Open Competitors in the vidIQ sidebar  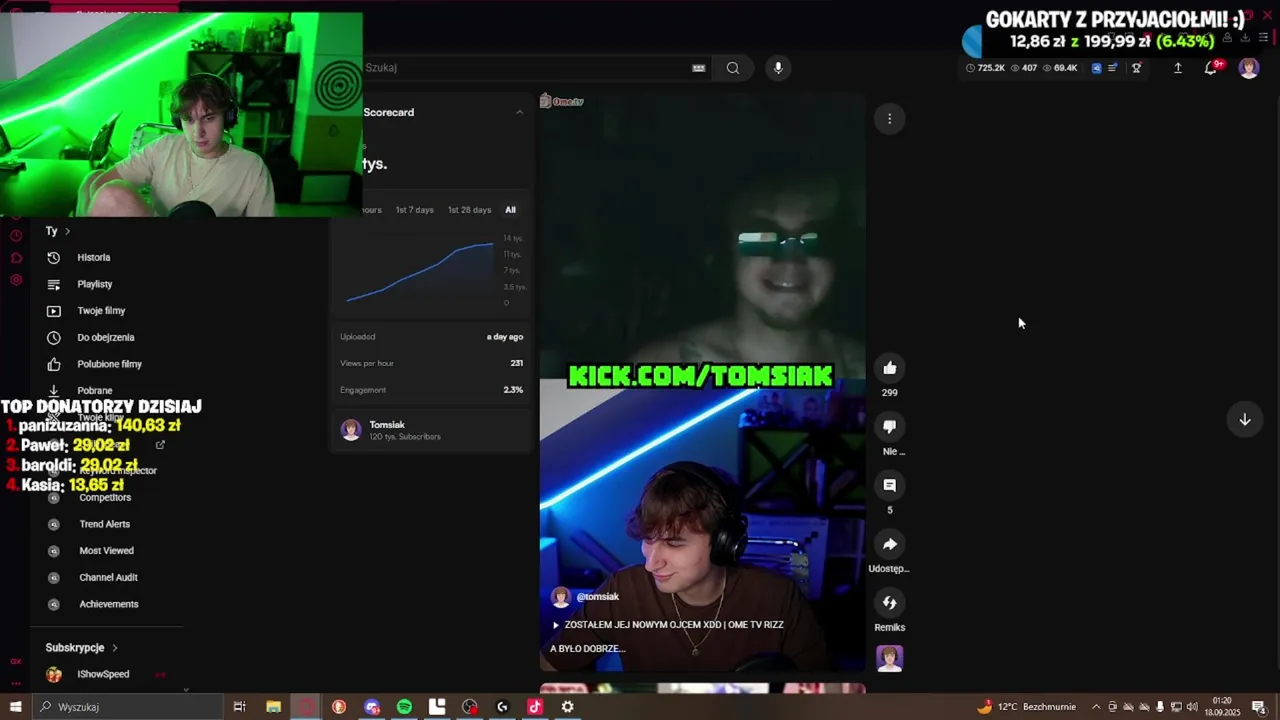104,498
